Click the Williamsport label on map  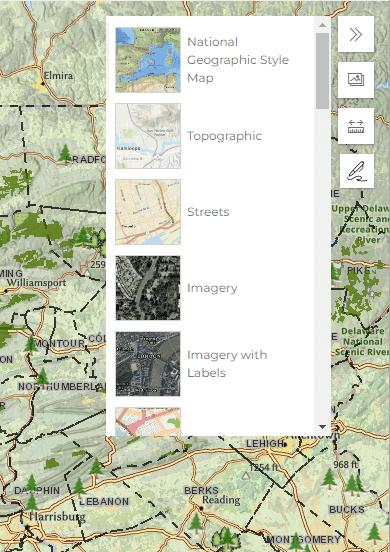pos(36,283)
